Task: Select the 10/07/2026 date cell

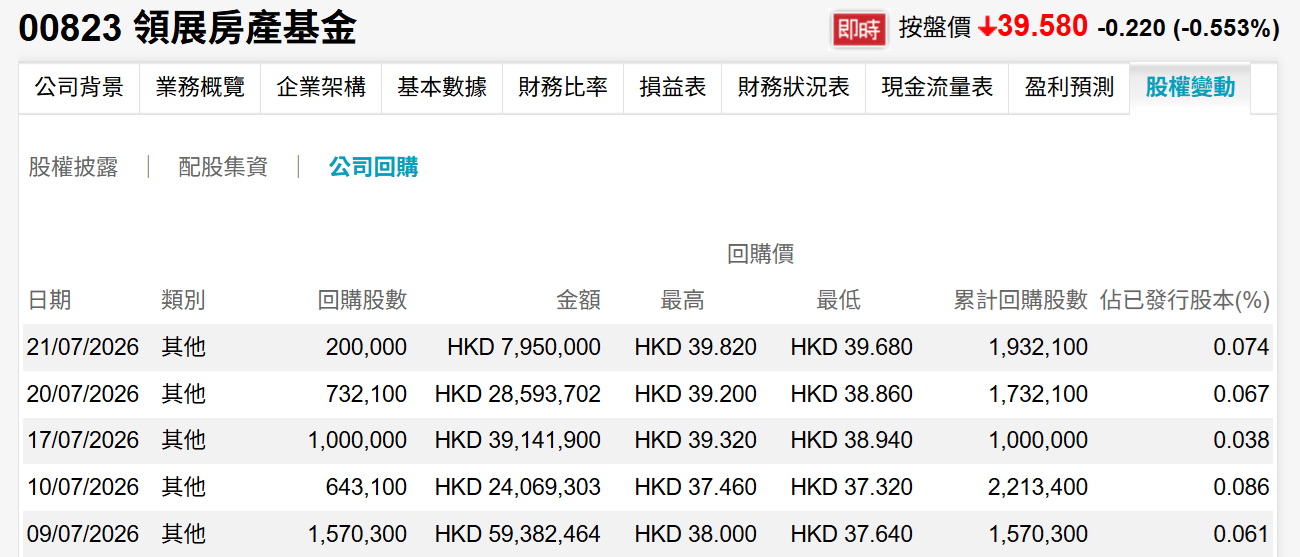Action: pyautogui.click(x=83, y=487)
